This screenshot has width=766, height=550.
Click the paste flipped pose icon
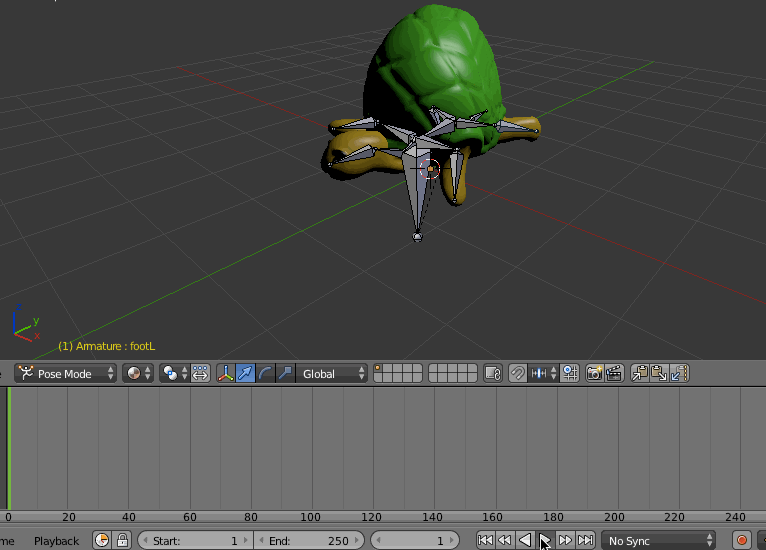679,374
